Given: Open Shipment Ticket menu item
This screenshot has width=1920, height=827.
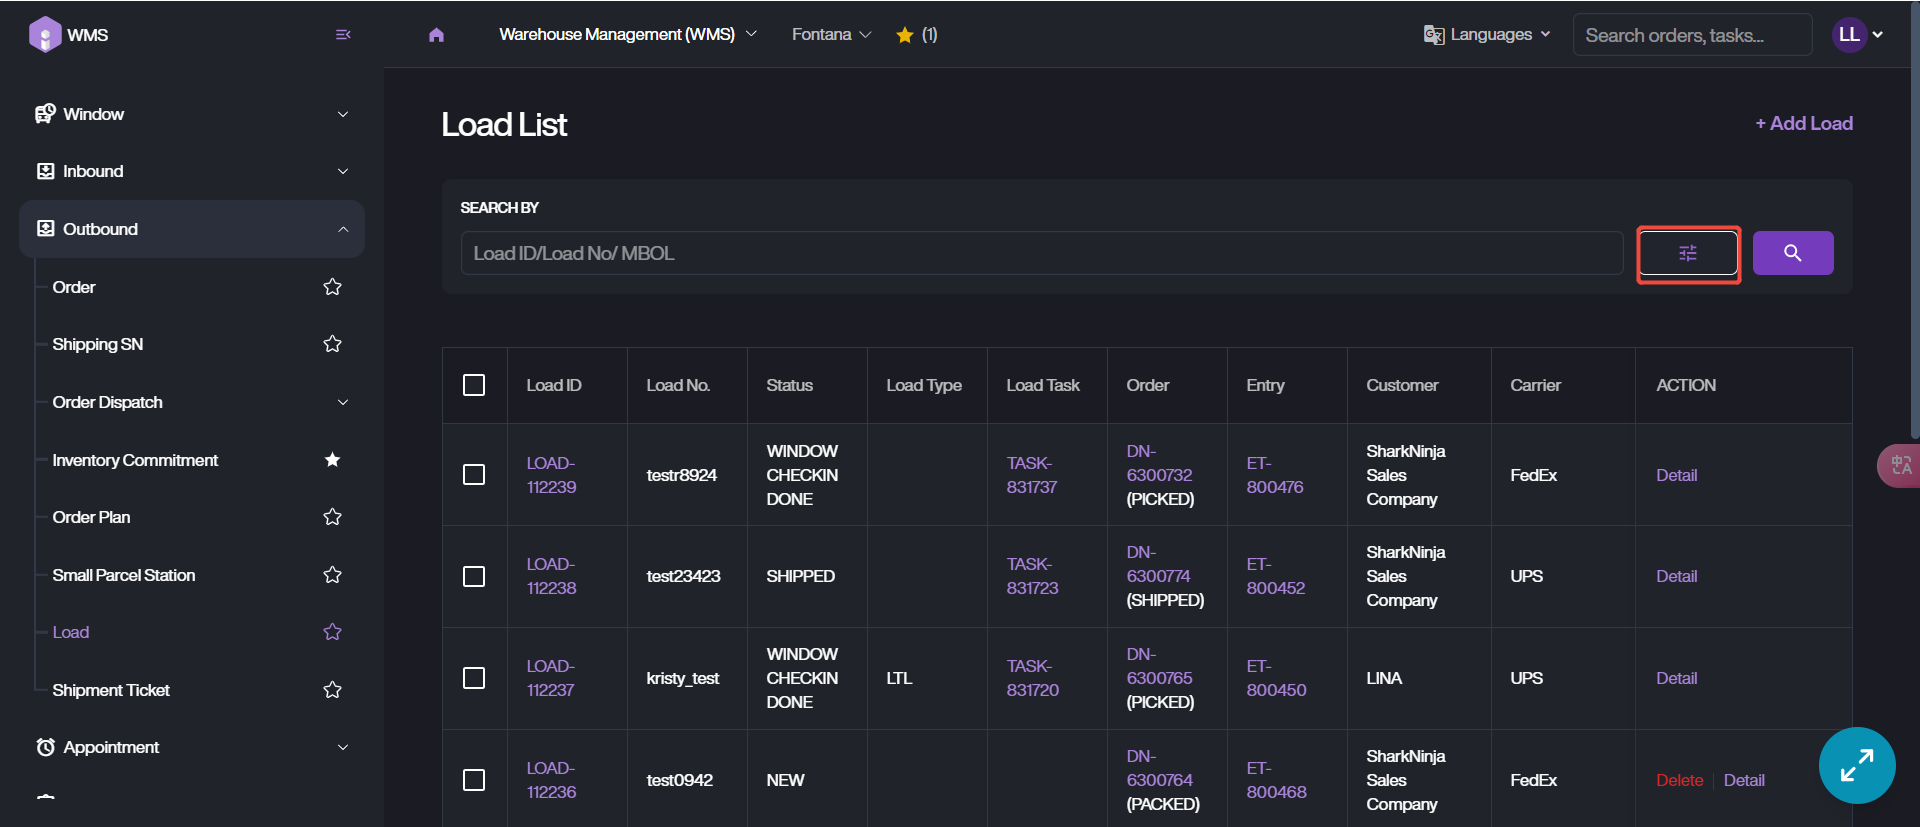Looking at the screenshot, I should 111,690.
